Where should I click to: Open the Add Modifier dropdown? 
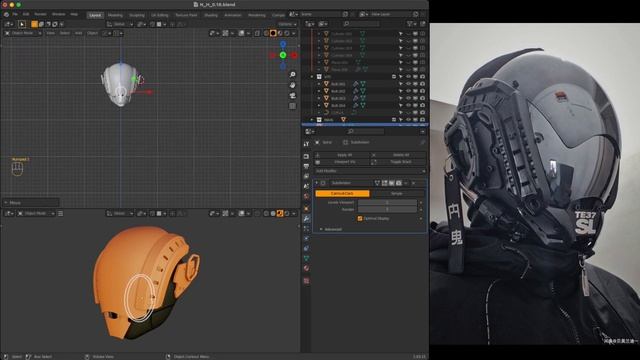[370, 171]
